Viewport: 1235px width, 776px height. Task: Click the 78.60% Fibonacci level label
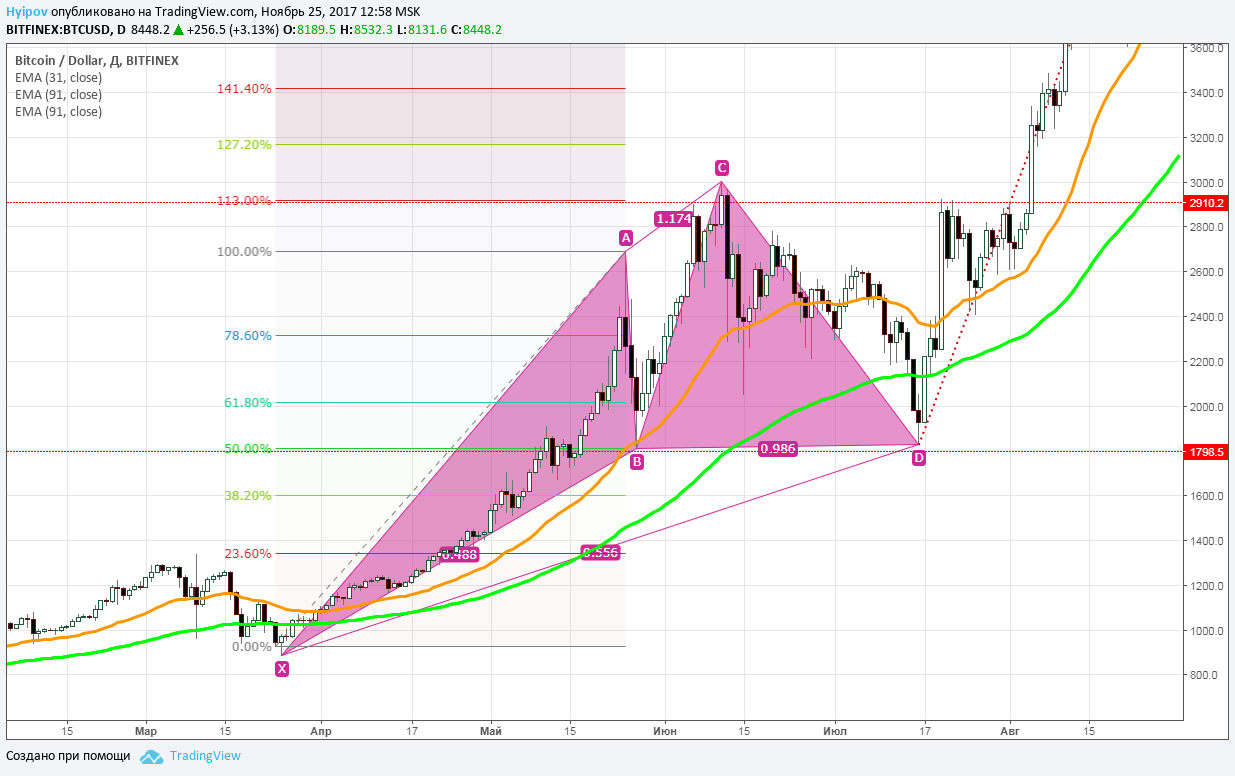(248, 335)
